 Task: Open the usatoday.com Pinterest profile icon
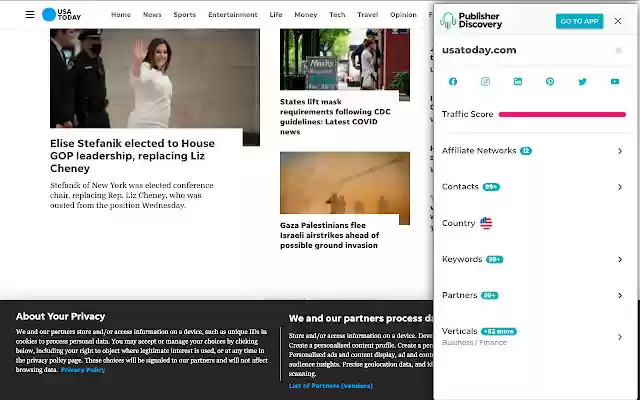(550, 82)
